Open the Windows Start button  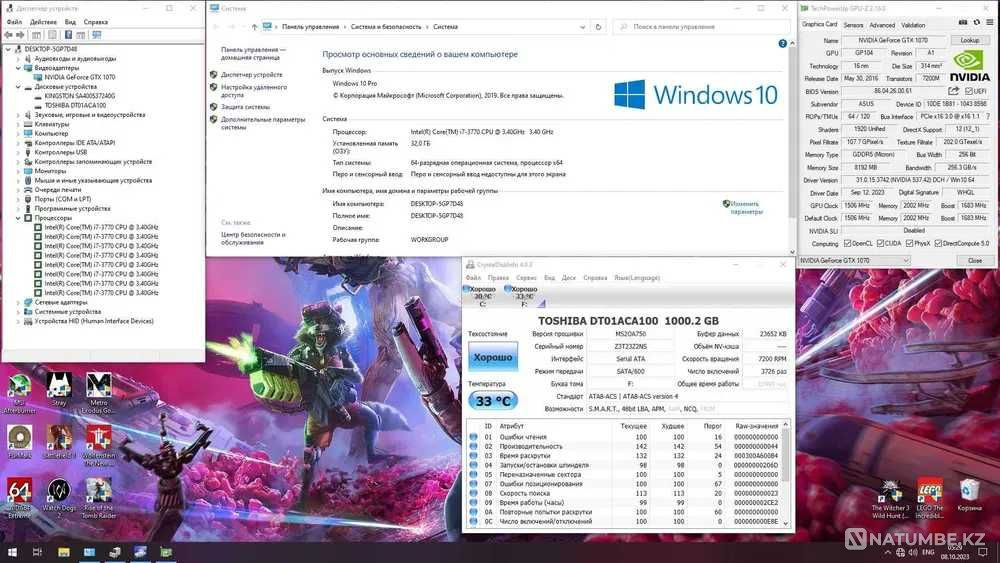coord(12,552)
